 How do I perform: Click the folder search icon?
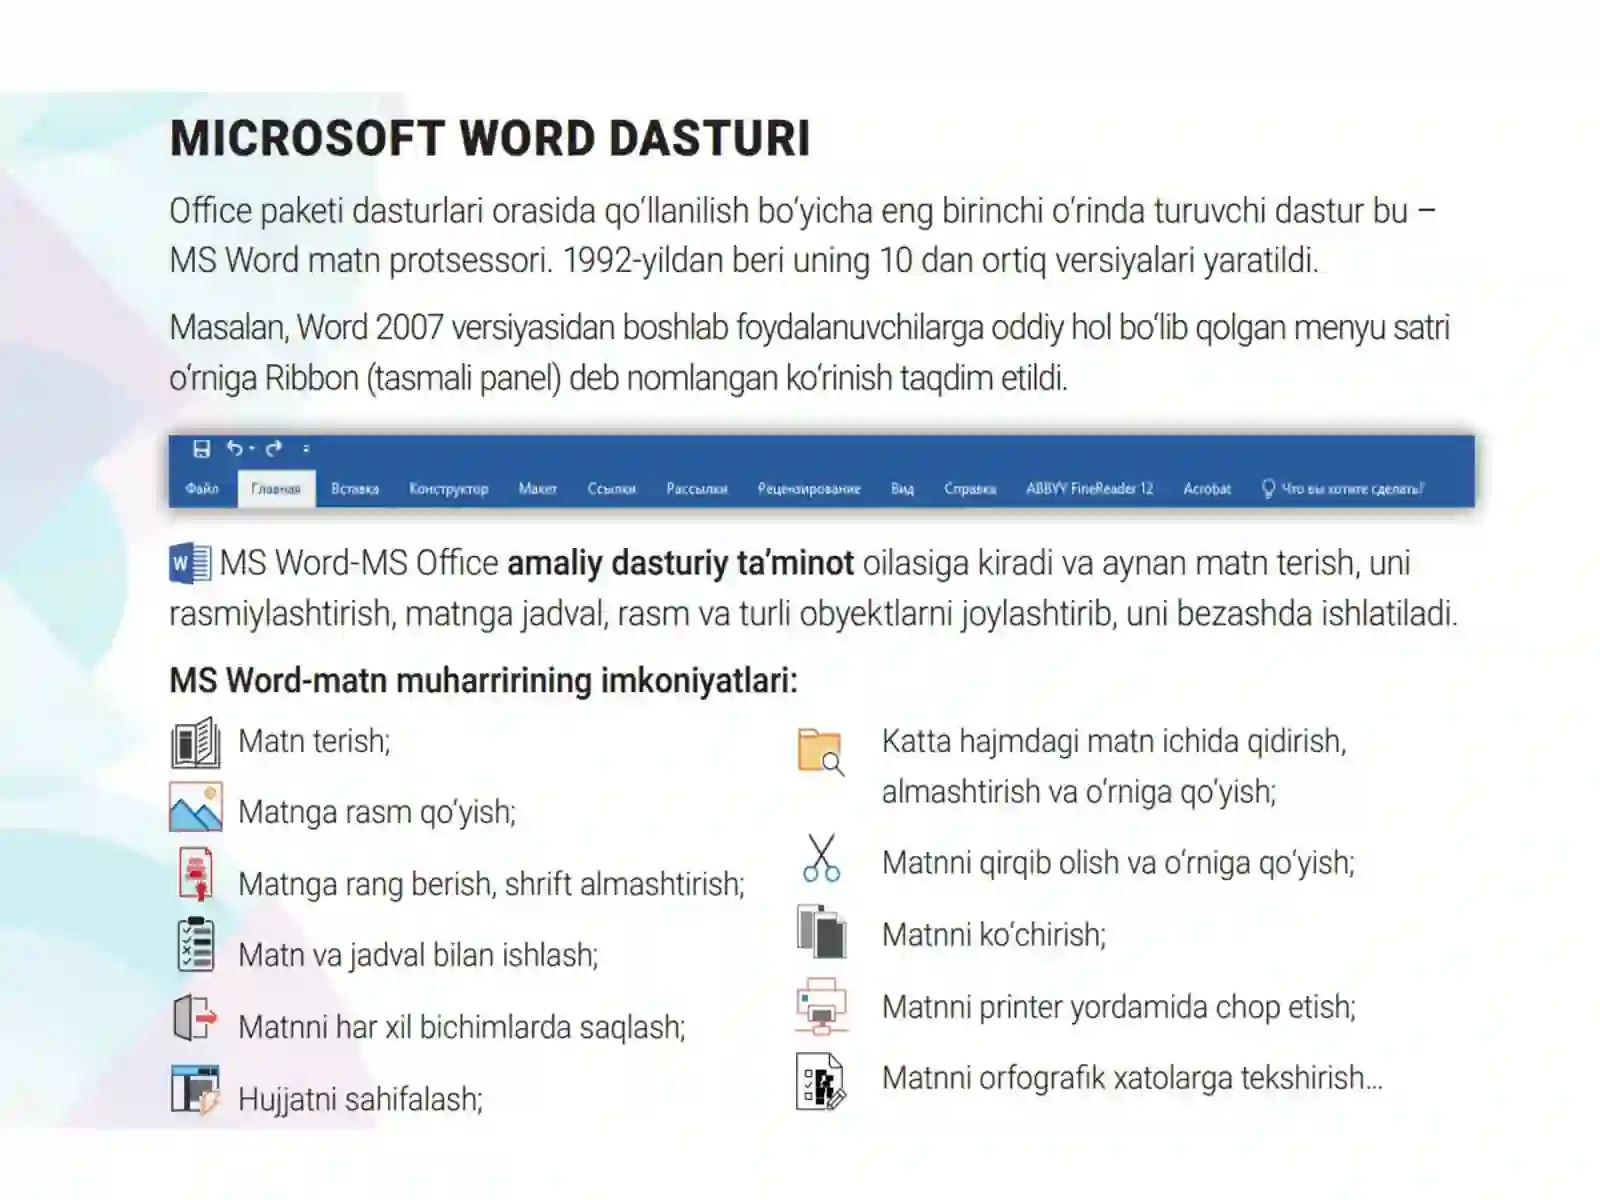click(x=821, y=752)
